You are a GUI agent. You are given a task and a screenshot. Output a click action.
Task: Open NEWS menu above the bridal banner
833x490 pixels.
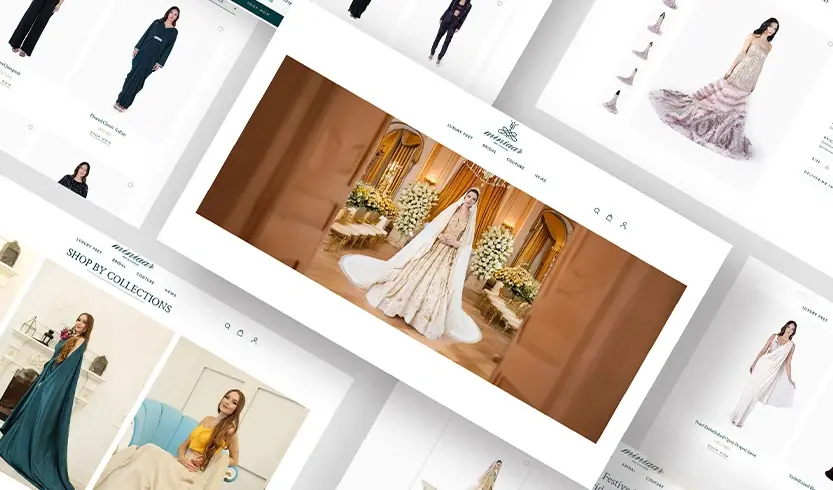pyautogui.click(x=540, y=177)
